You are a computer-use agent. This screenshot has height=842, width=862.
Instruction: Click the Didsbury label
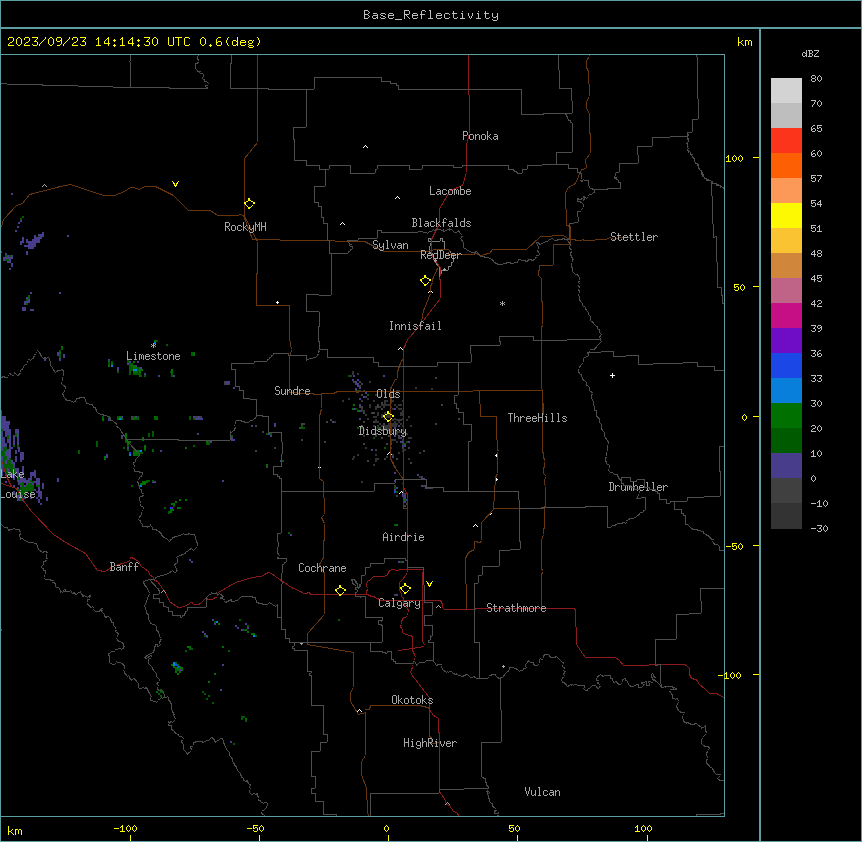point(383,431)
